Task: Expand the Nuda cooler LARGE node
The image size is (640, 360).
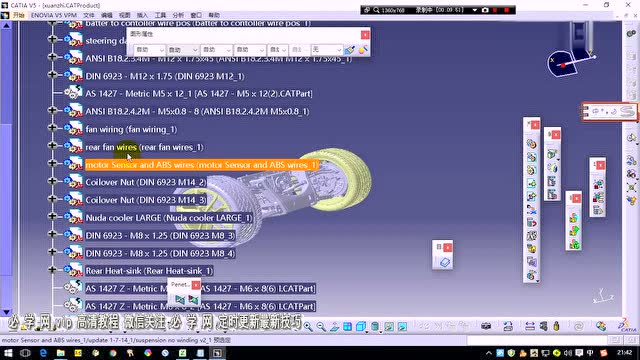Action: 52,217
